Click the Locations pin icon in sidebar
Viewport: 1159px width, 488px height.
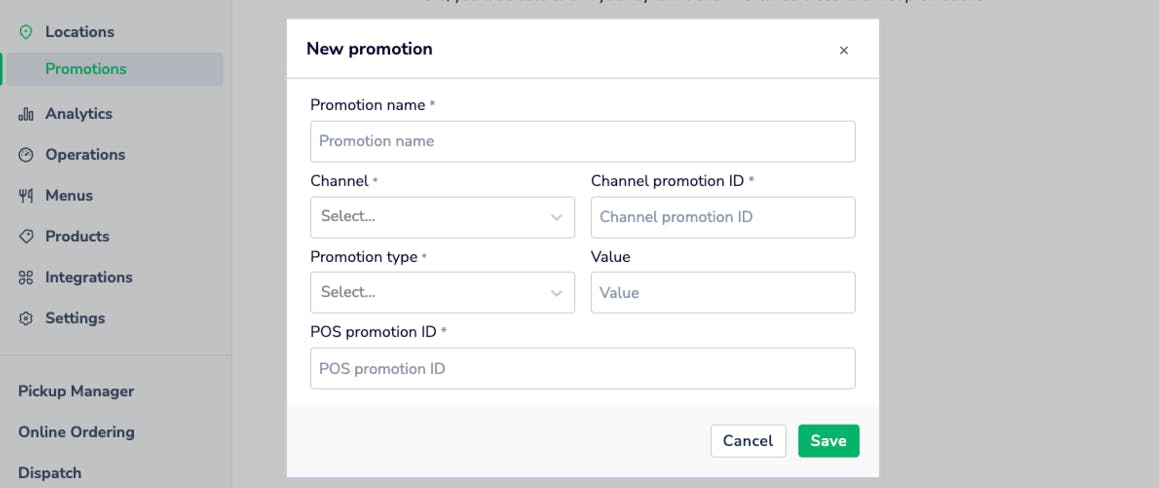click(26, 32)
